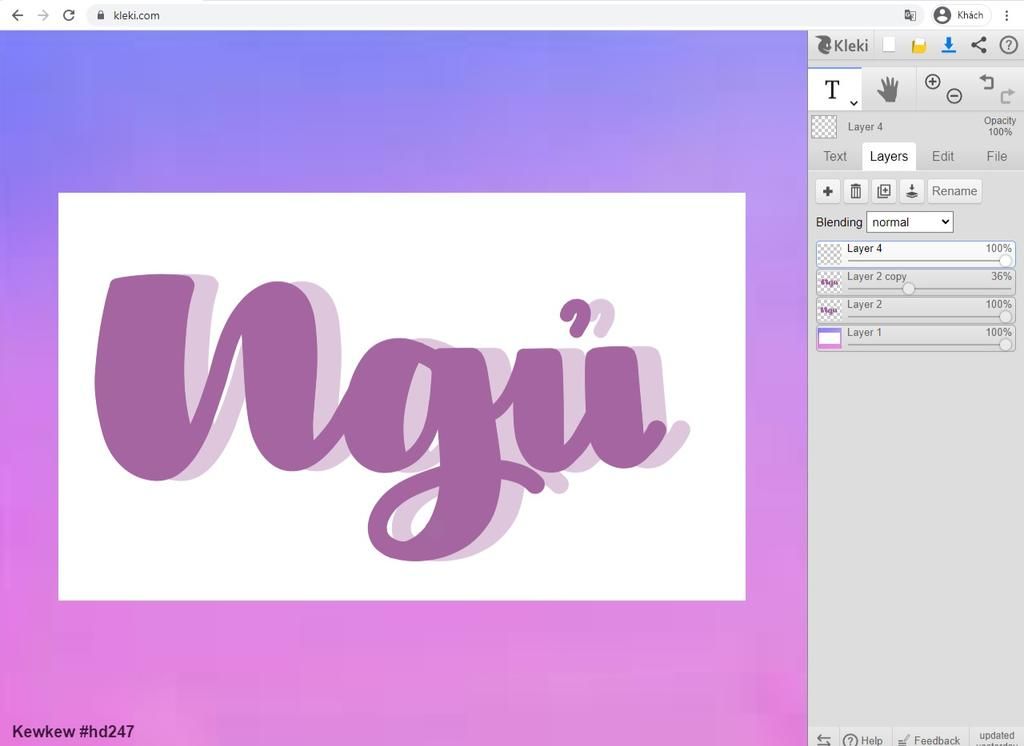
Task: Switch to the Layers tab
Action: (889, 157)
